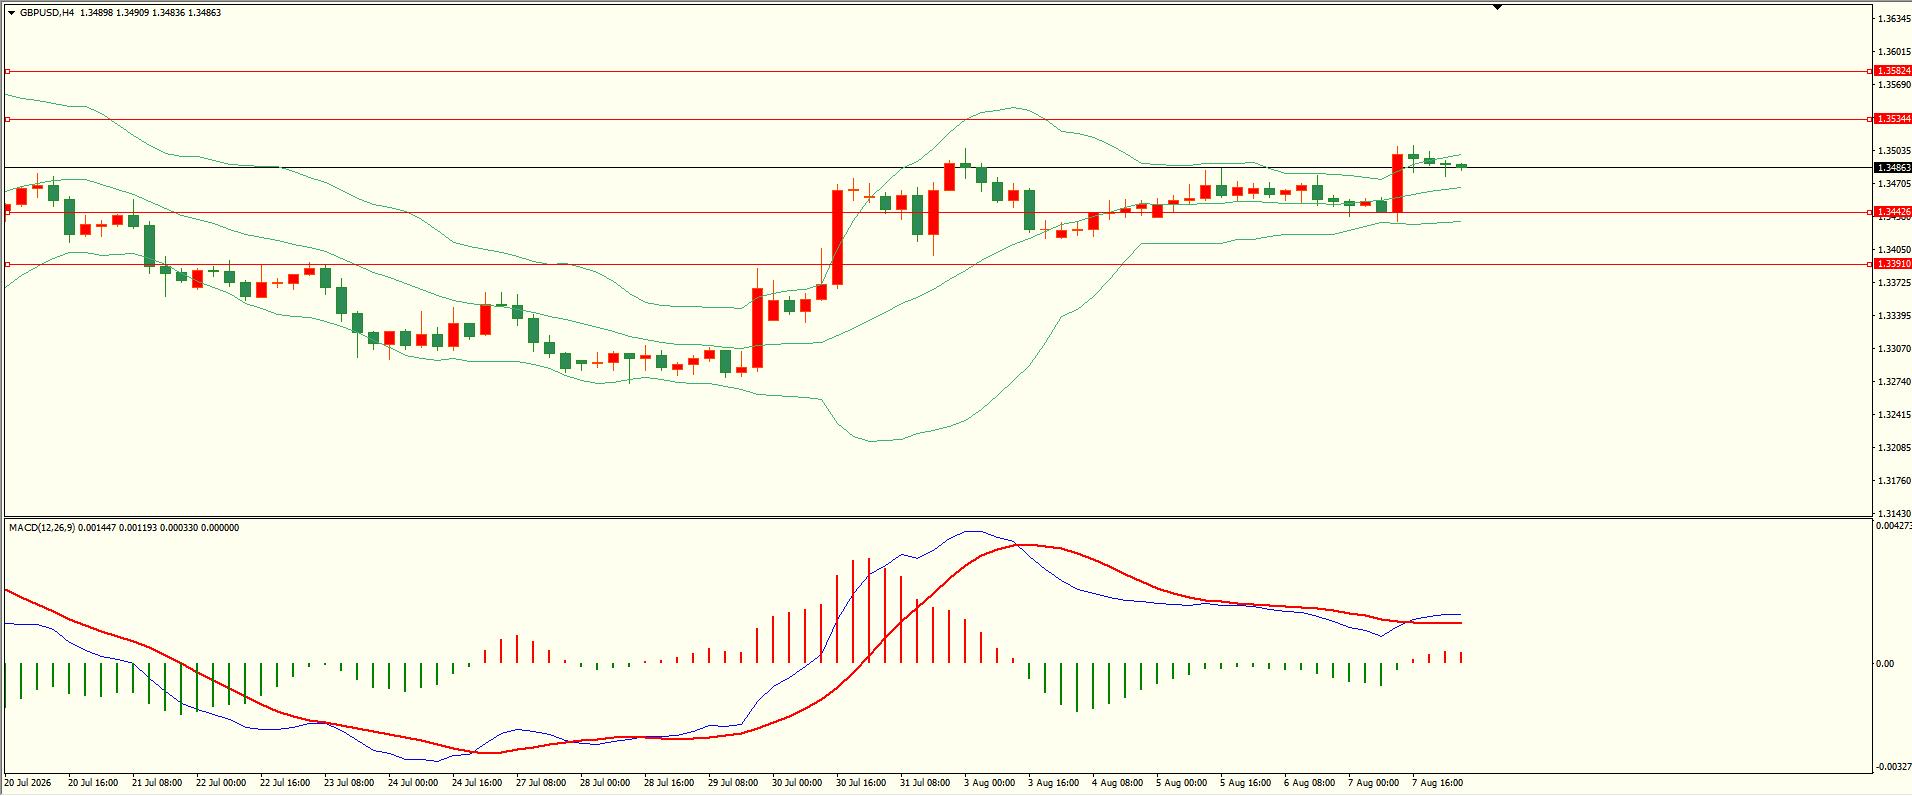
Task: Click the 0.00 zero-level label in MACD window
Action: 1885,664
